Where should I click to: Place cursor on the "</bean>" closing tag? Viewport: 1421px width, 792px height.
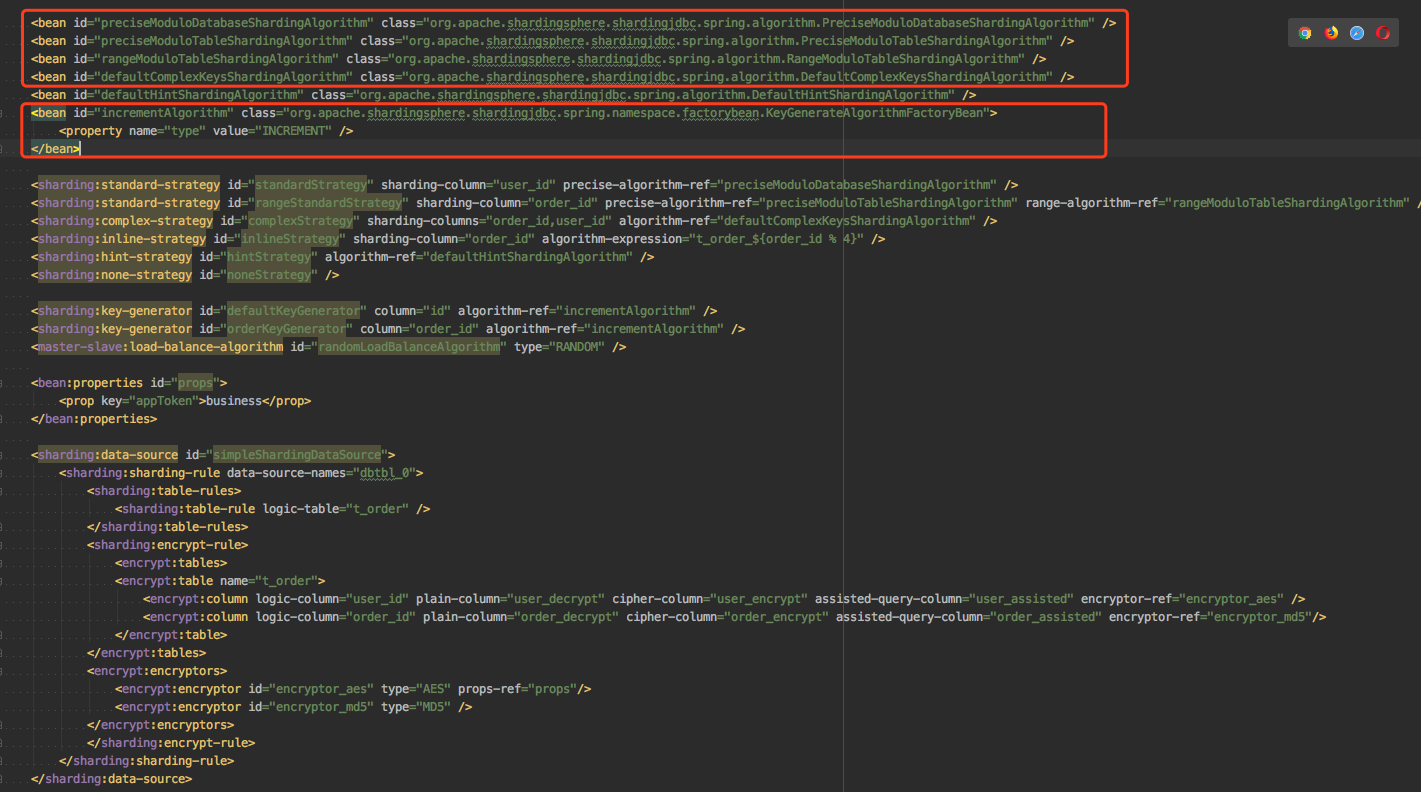[56, 149]
